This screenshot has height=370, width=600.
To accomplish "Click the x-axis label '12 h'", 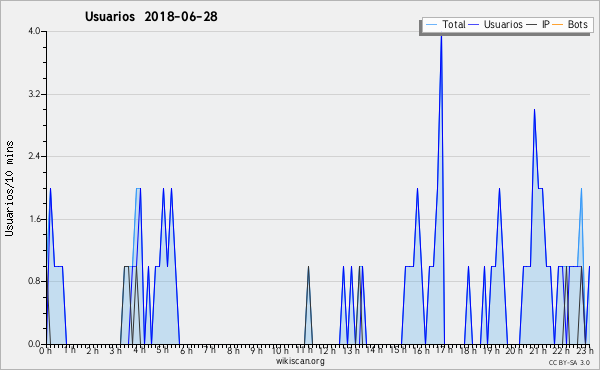I will [327, 350].
